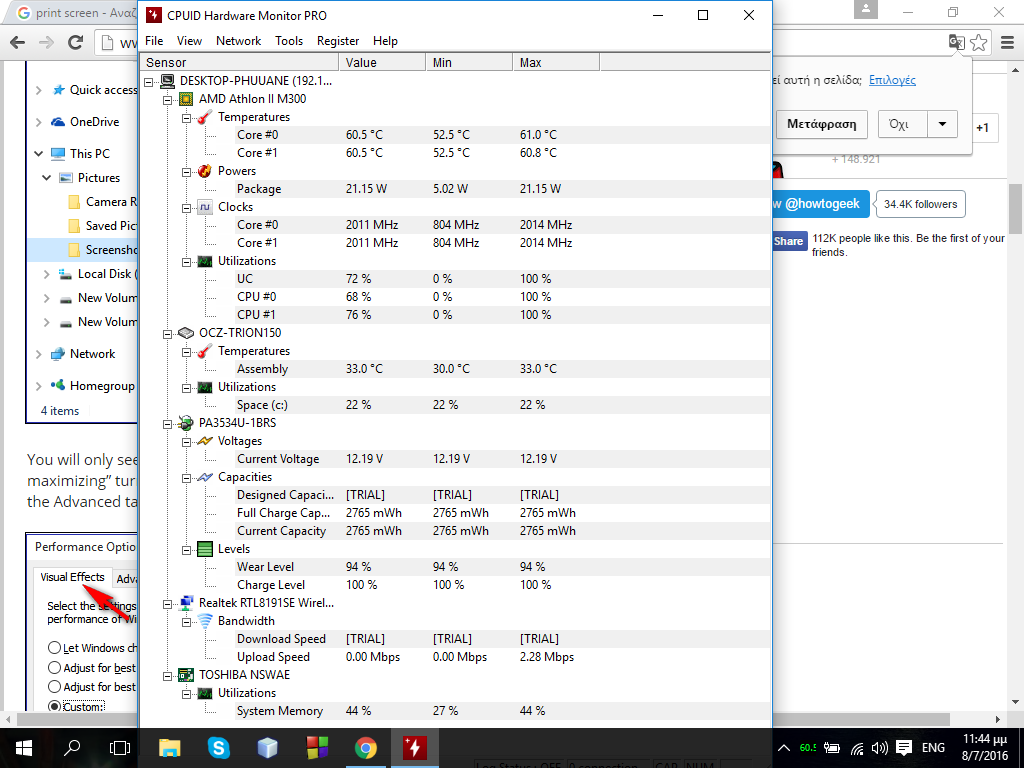Collapse the Powers group

pos(187,172)
